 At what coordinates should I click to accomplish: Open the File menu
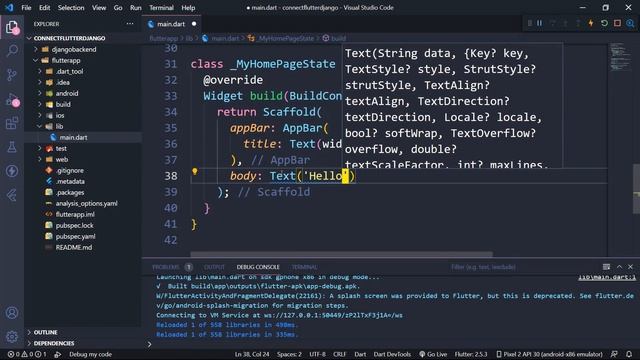click(x=26, y=7)
